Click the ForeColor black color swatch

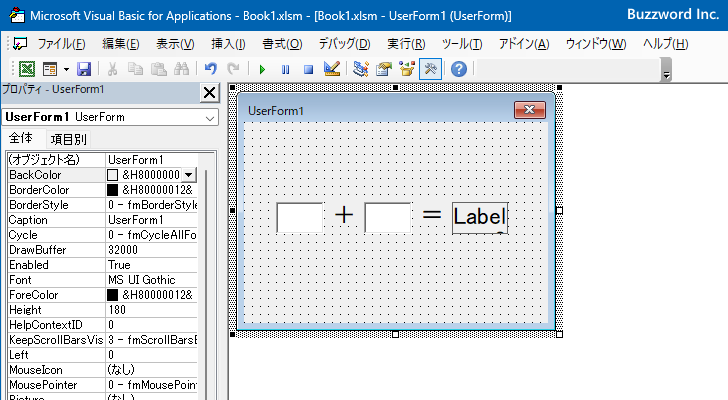pos(112,295)
